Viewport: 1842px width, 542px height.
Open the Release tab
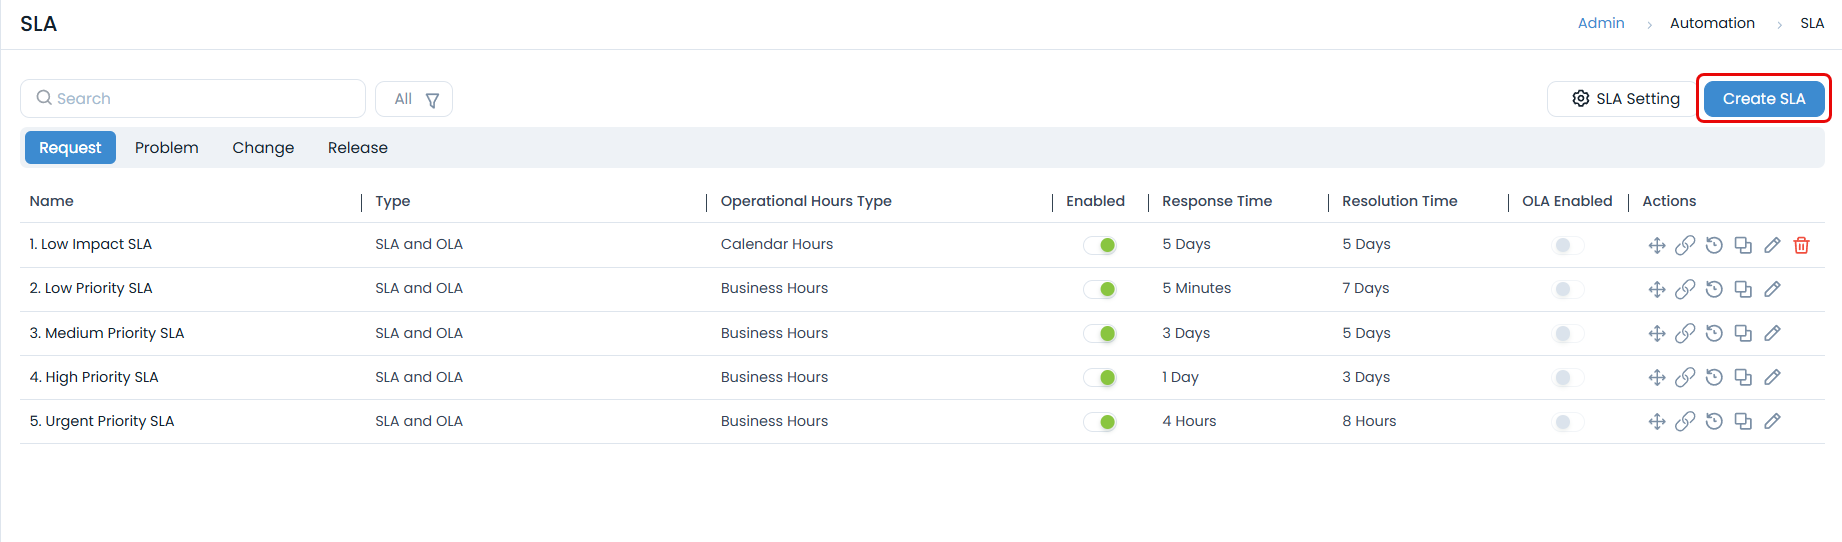pyautogui.click(x=357, y=148)
